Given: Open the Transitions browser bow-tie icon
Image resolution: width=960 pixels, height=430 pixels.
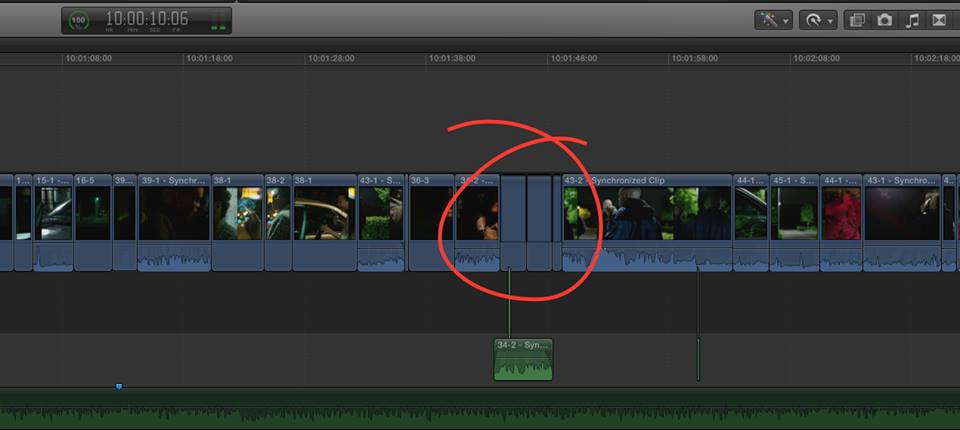Looking at the screenshot, I should coord(939,20).
